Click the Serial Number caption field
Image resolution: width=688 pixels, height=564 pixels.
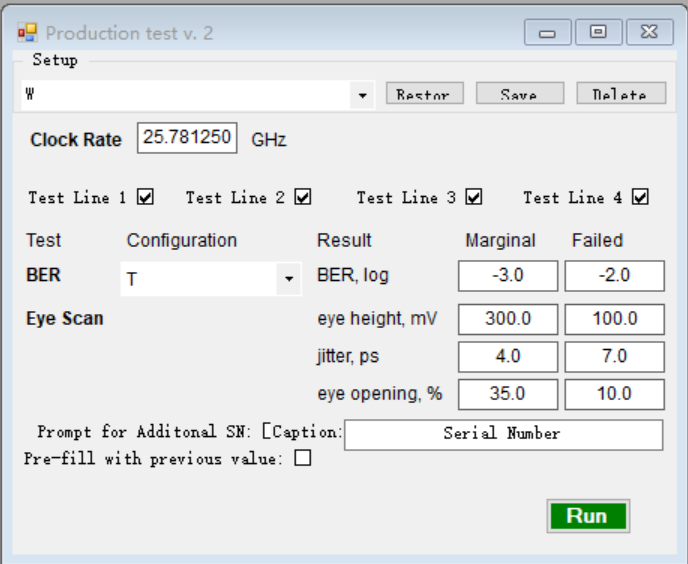pyautogui.click(x=503, y=434)
